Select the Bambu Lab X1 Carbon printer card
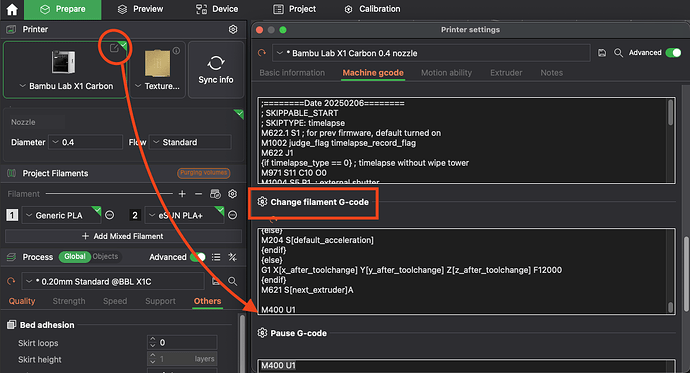690x373 pixels. click(65, 70)
